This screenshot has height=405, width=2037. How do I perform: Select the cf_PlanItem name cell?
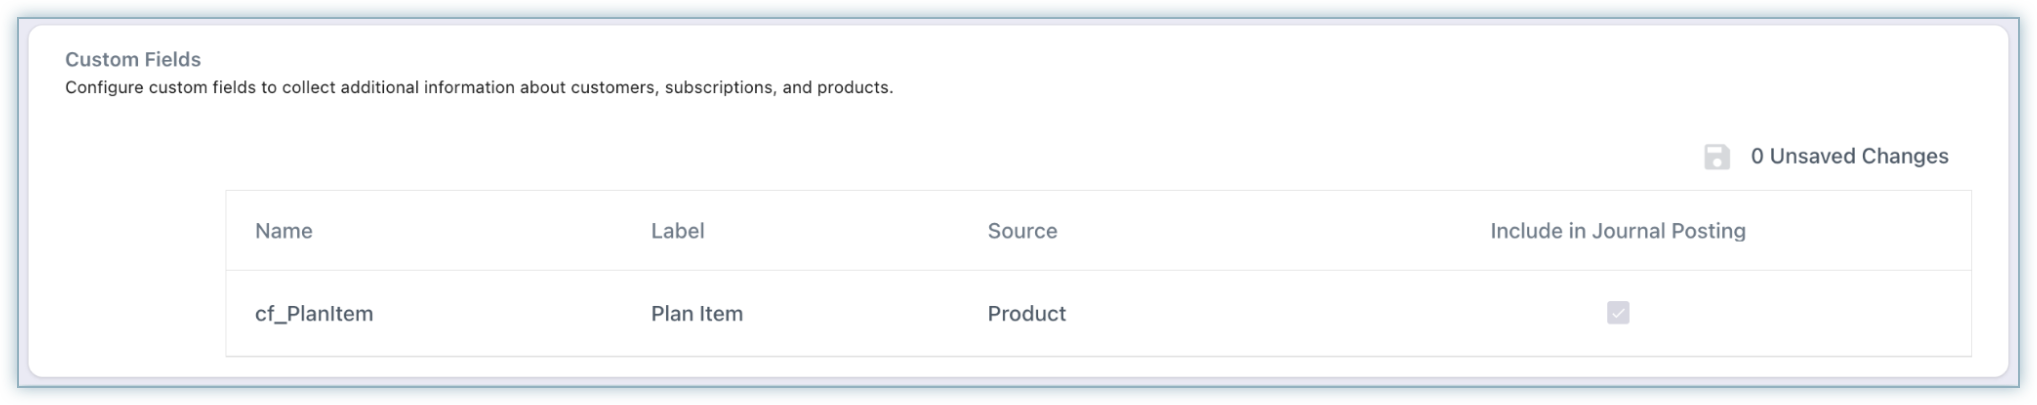point(314,314)
